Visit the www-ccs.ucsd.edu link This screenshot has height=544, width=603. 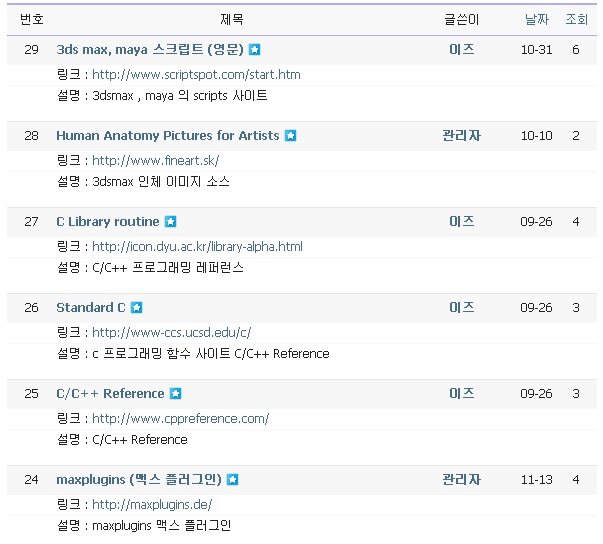tap(171, 333)
